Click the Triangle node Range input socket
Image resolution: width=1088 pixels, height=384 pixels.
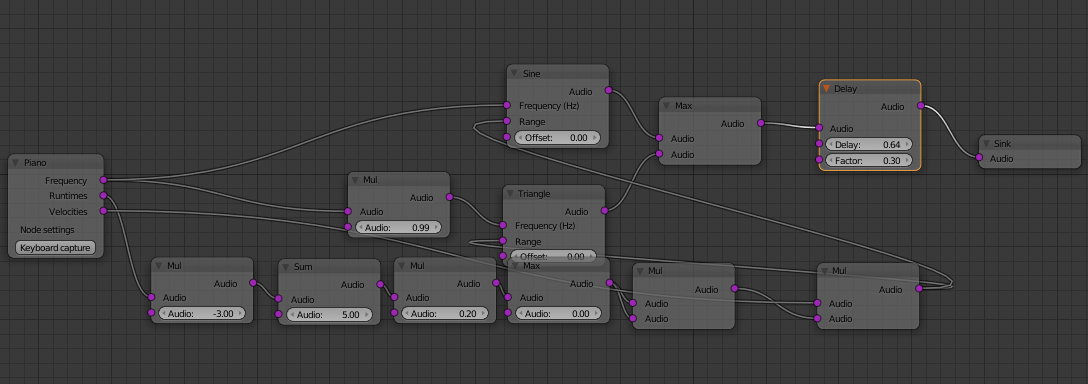504,242
